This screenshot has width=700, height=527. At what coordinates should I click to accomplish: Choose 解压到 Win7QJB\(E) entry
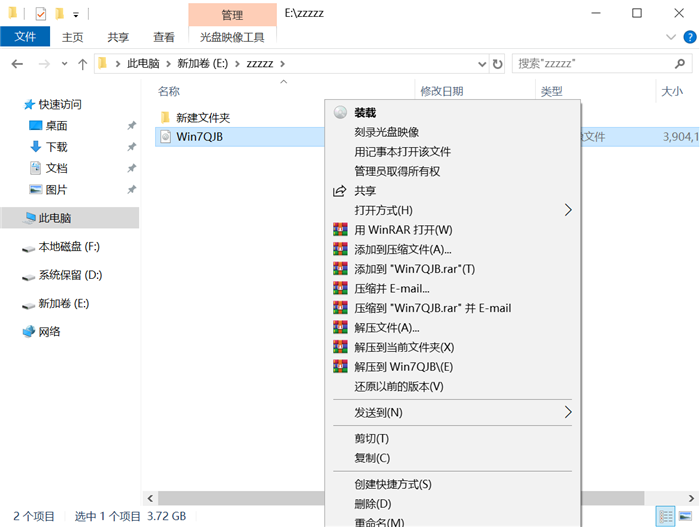(404, 367)
